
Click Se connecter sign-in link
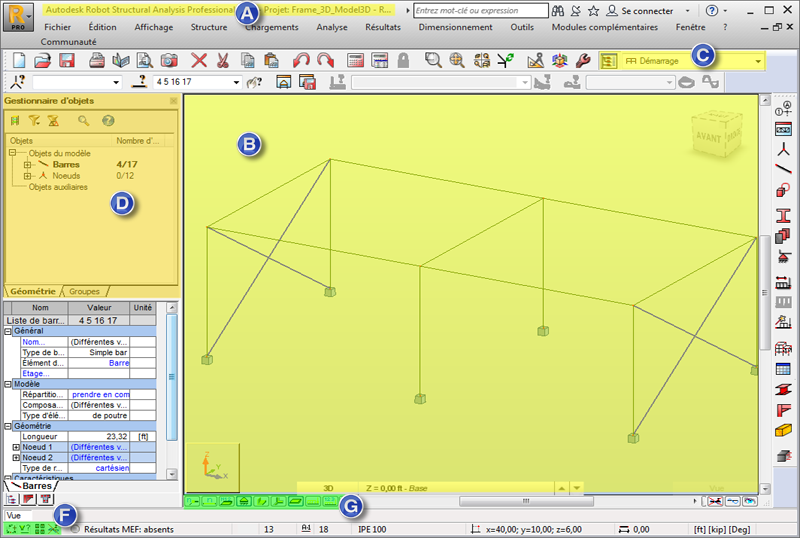(x=647, y=11)
